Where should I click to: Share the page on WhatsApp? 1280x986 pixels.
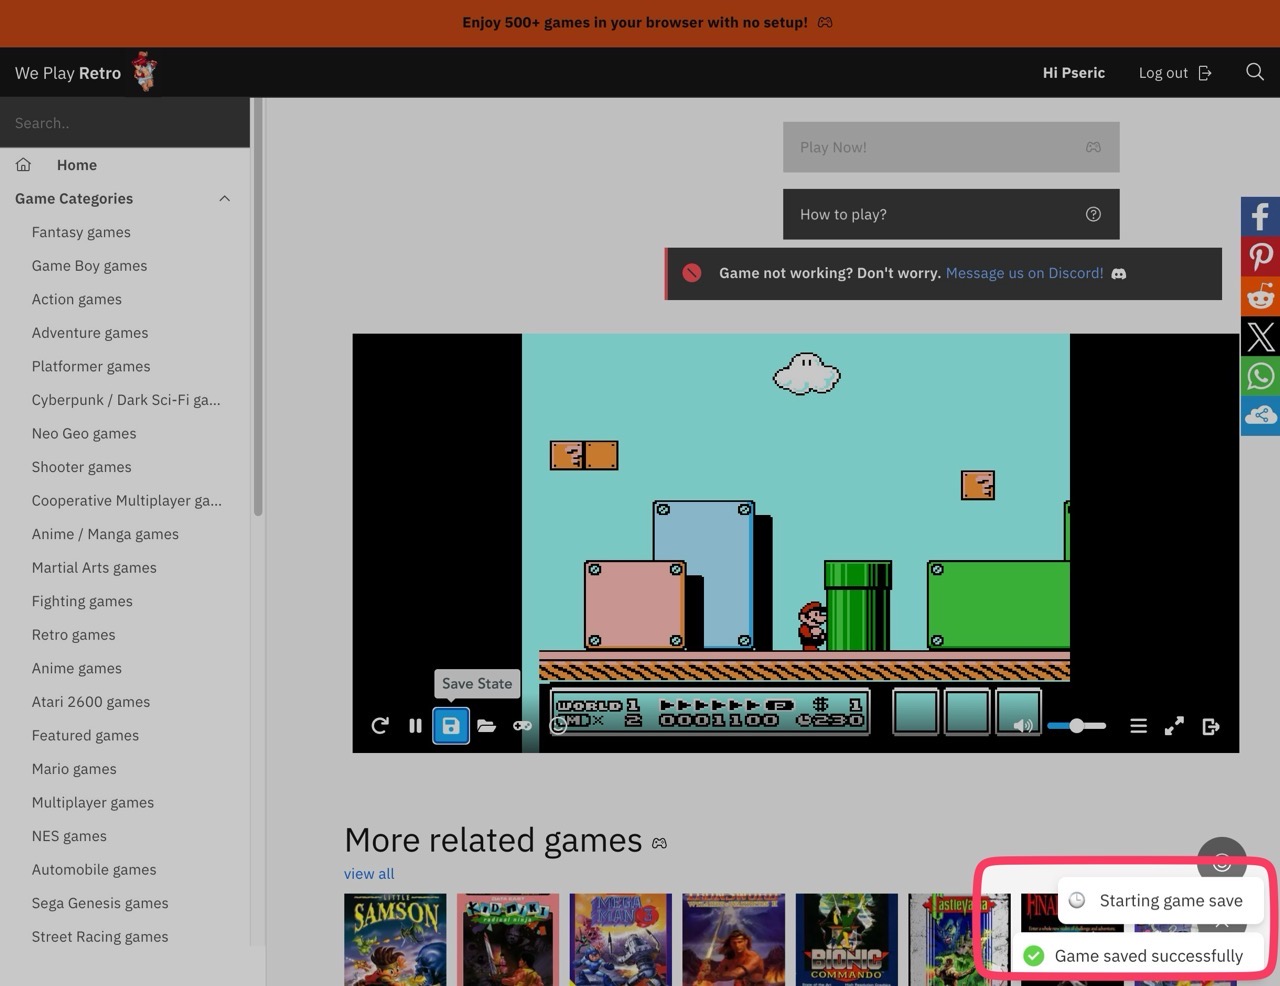coord(1260,376)
